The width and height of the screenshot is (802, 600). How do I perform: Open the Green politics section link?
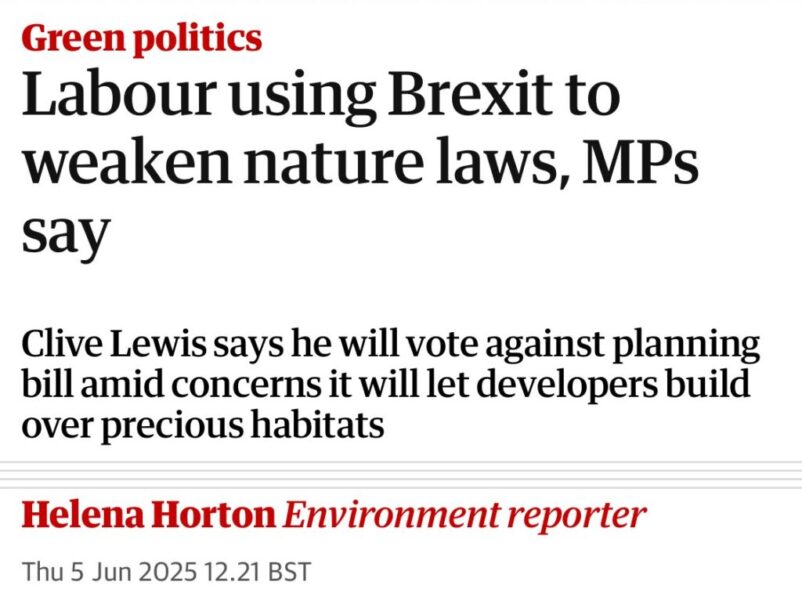(141, 38)
